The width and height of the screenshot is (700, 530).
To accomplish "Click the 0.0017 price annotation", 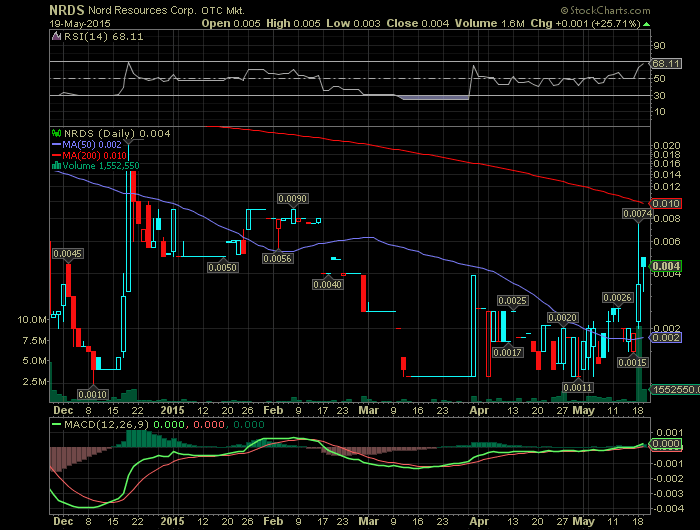I will (x=508, y=352).
